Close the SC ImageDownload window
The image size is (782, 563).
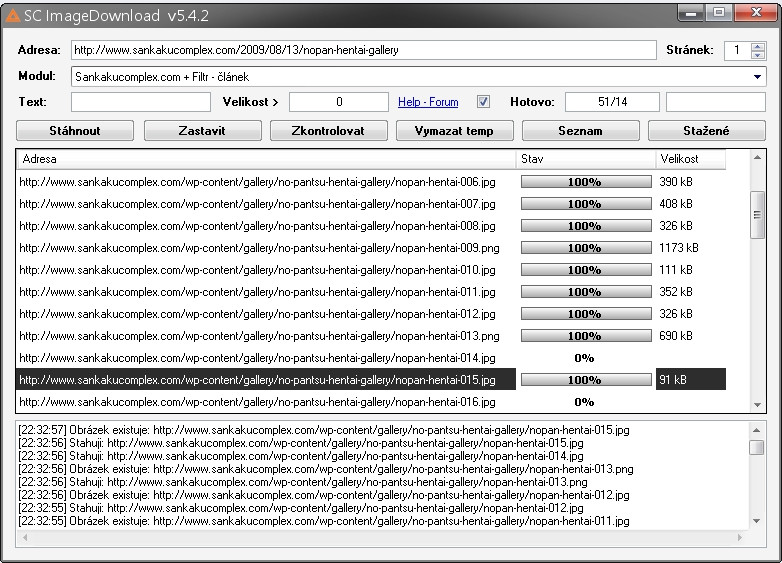[x=756, y=13]
